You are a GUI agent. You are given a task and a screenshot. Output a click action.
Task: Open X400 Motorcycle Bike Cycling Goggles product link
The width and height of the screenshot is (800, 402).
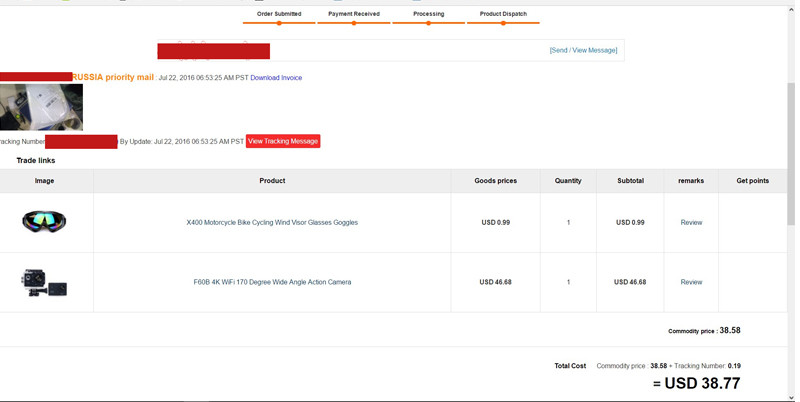click(x=272, y=222)
